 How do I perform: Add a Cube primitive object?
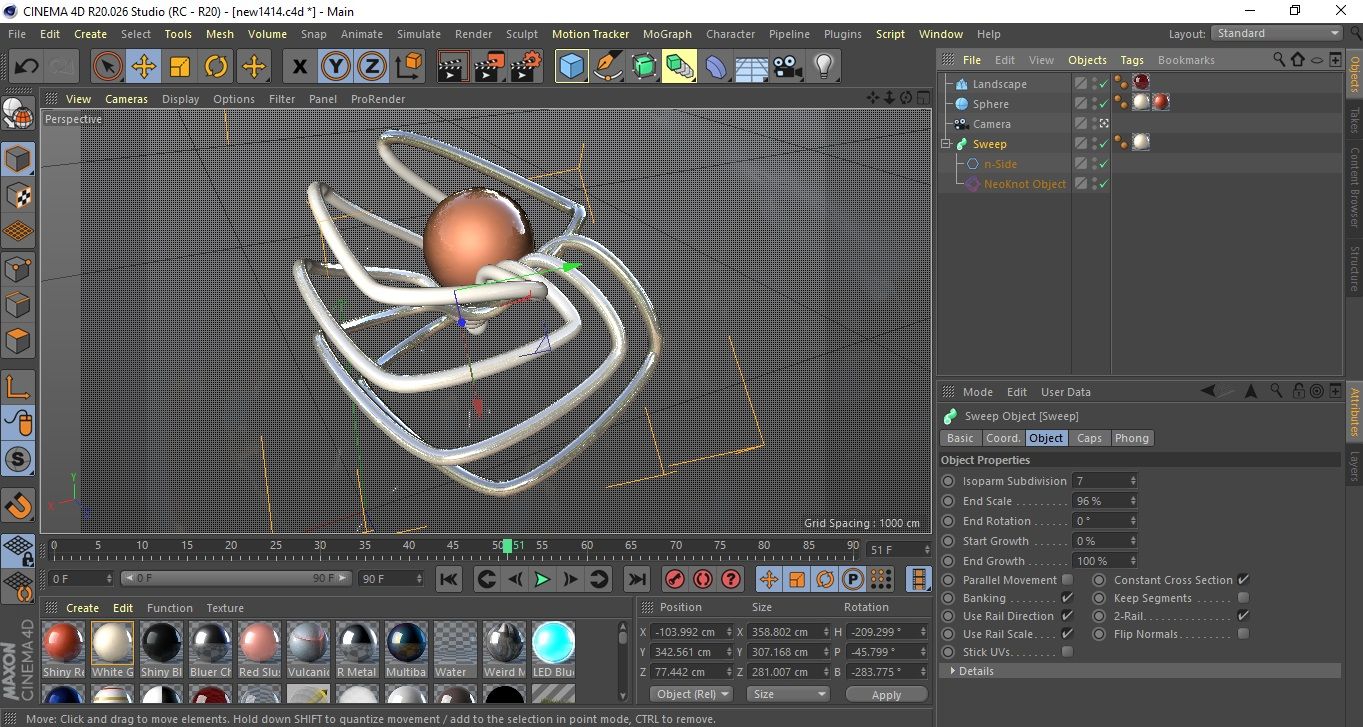(571, 67)
